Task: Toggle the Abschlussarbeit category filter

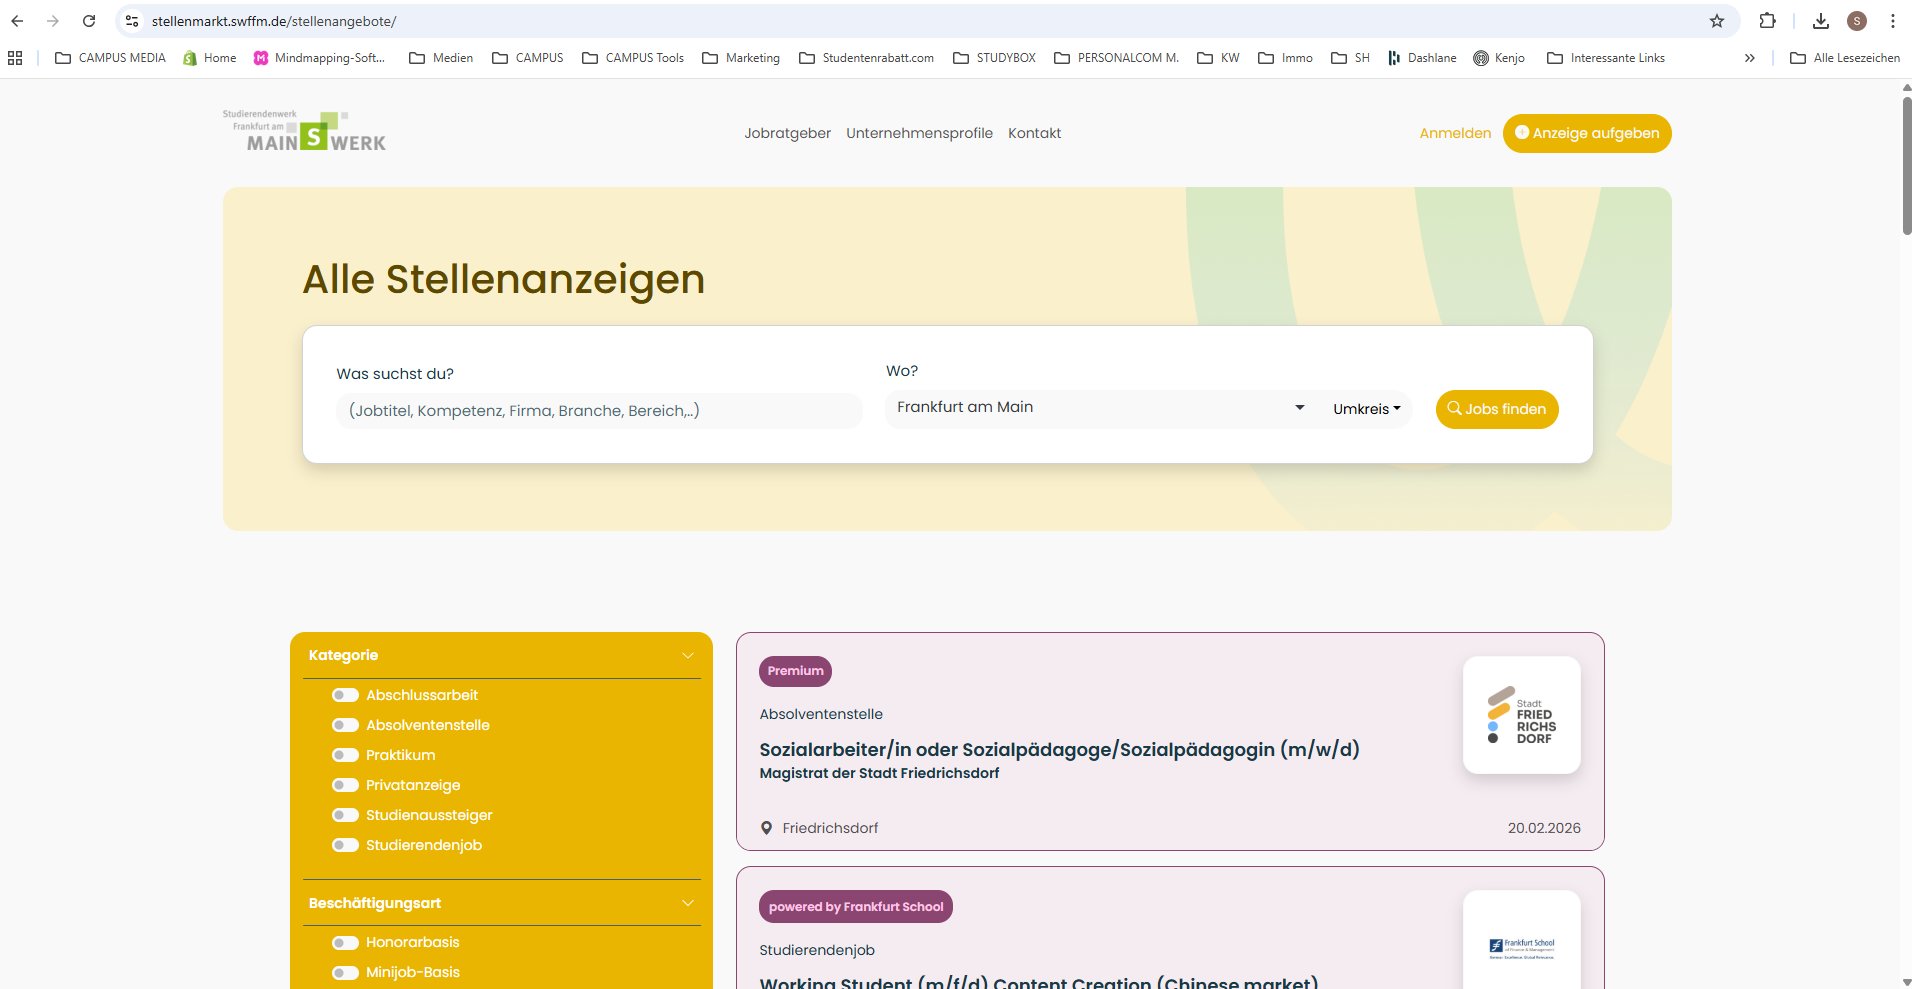Action: click(345, 695)
